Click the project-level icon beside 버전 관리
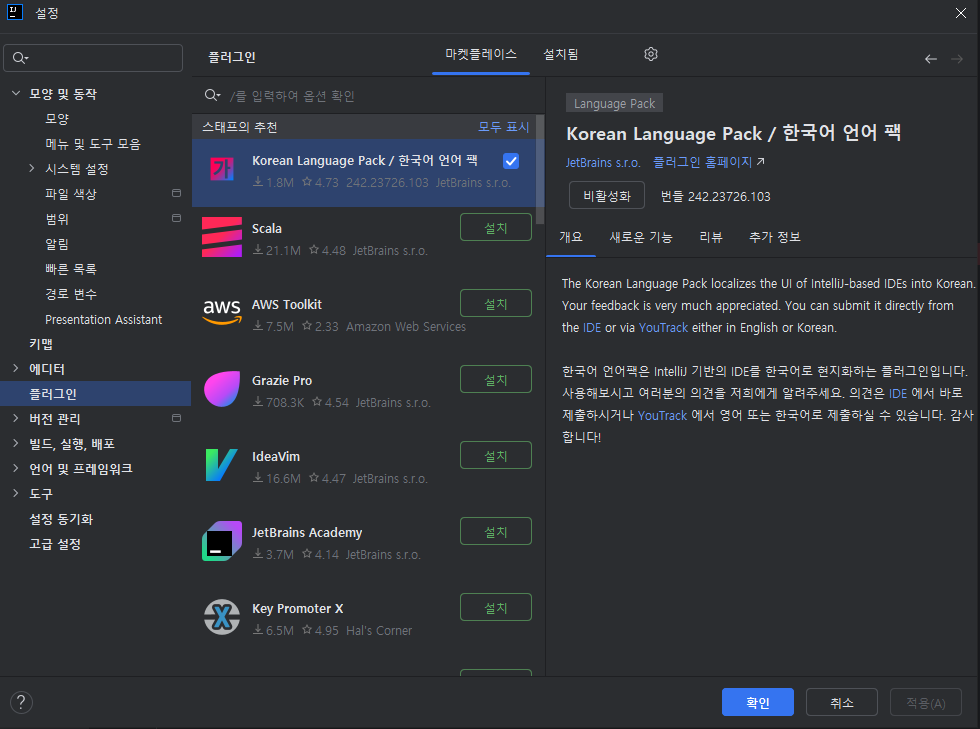This screenshot has width=980, height=729. pos(176,418)
